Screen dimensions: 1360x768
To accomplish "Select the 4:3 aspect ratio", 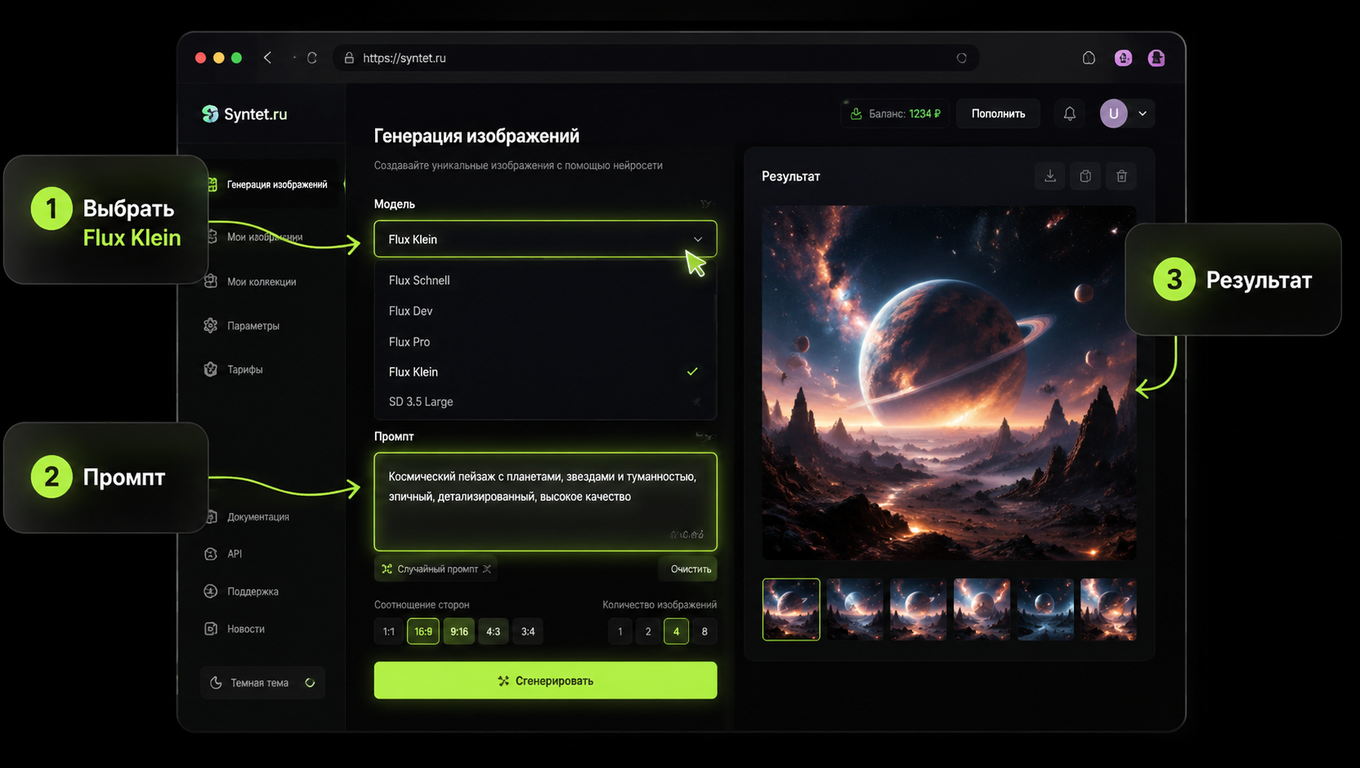I will click(x=493, y=631).
